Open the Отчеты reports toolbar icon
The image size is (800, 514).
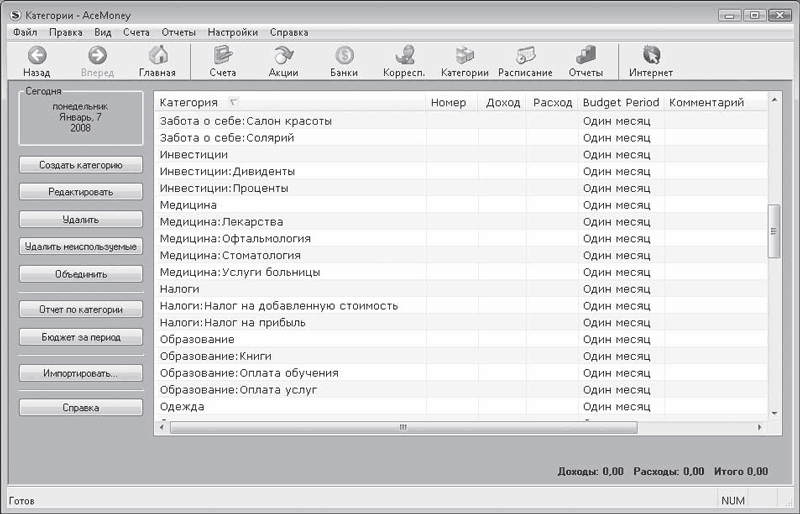click(586, 55)
